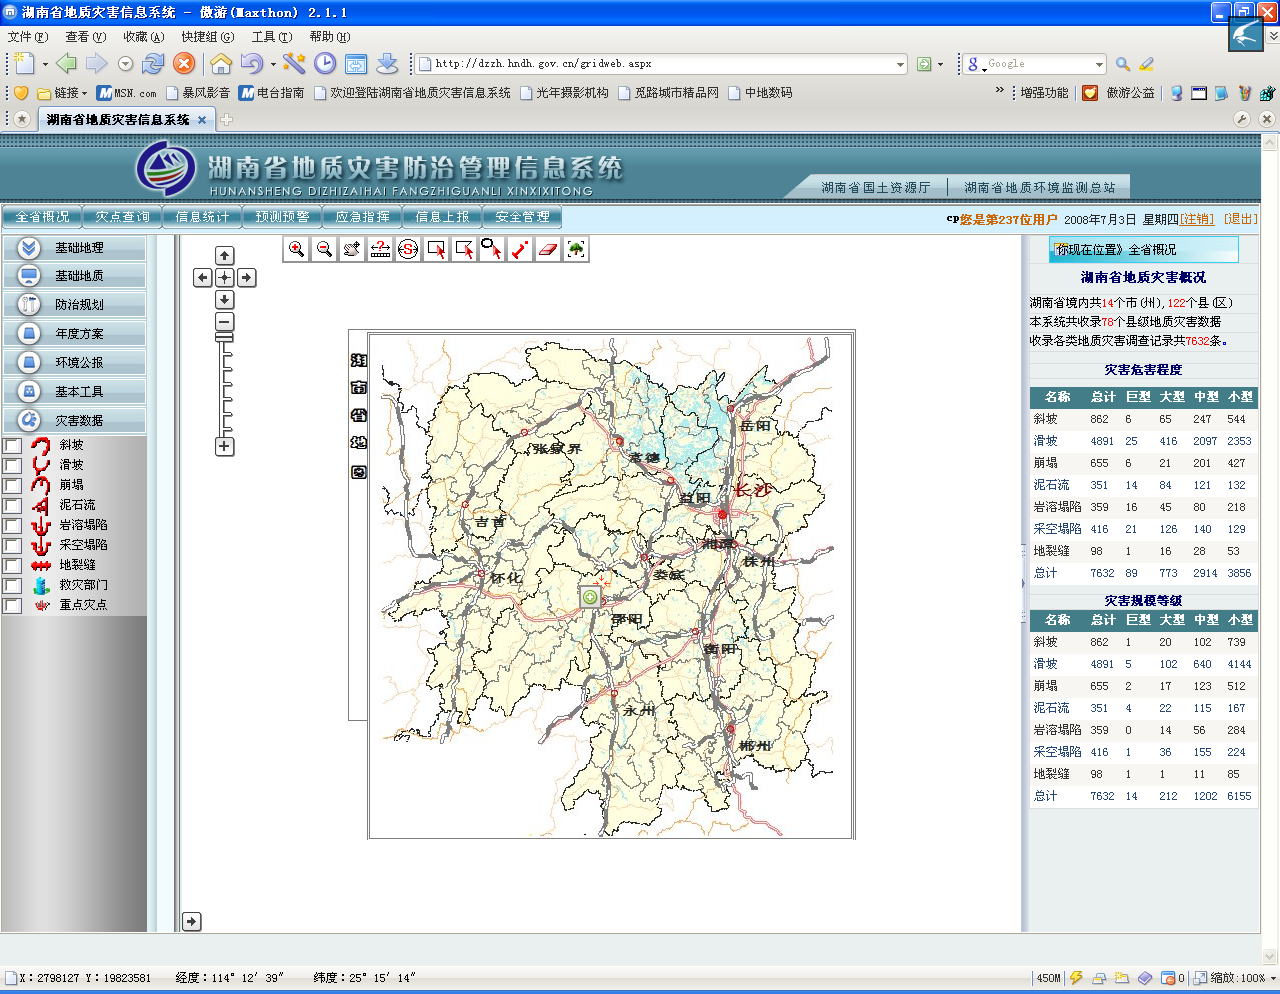This screenshot has width=1280, height=994.
Task: Pick the eraser tool in map toolbar
Action: 548,249
